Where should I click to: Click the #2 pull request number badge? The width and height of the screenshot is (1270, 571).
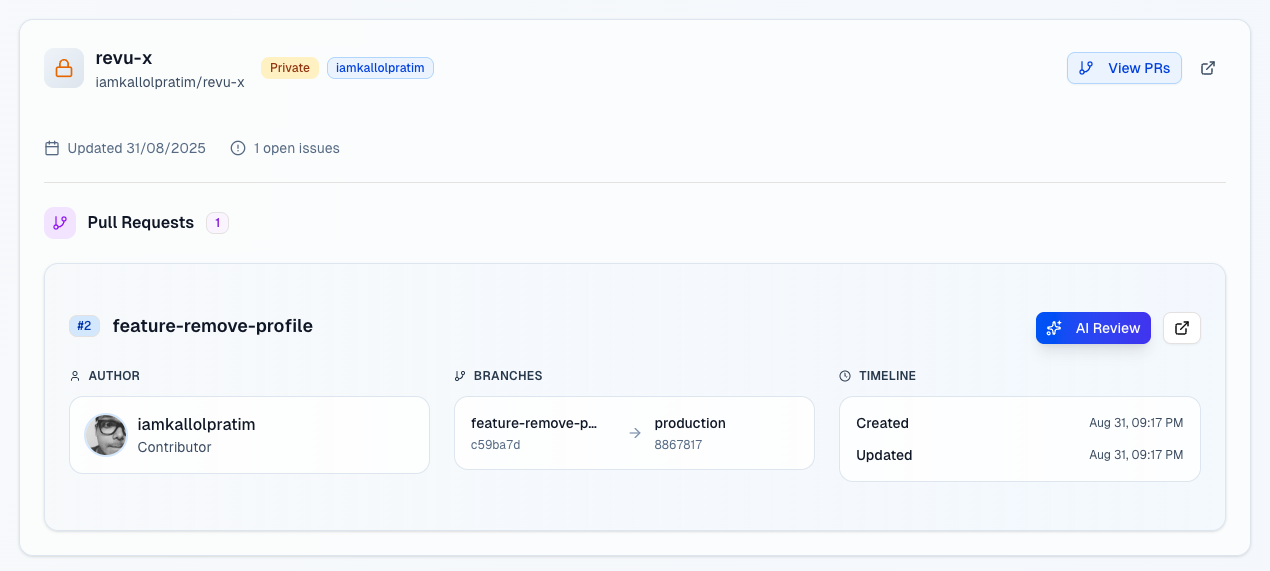(84, 326)
